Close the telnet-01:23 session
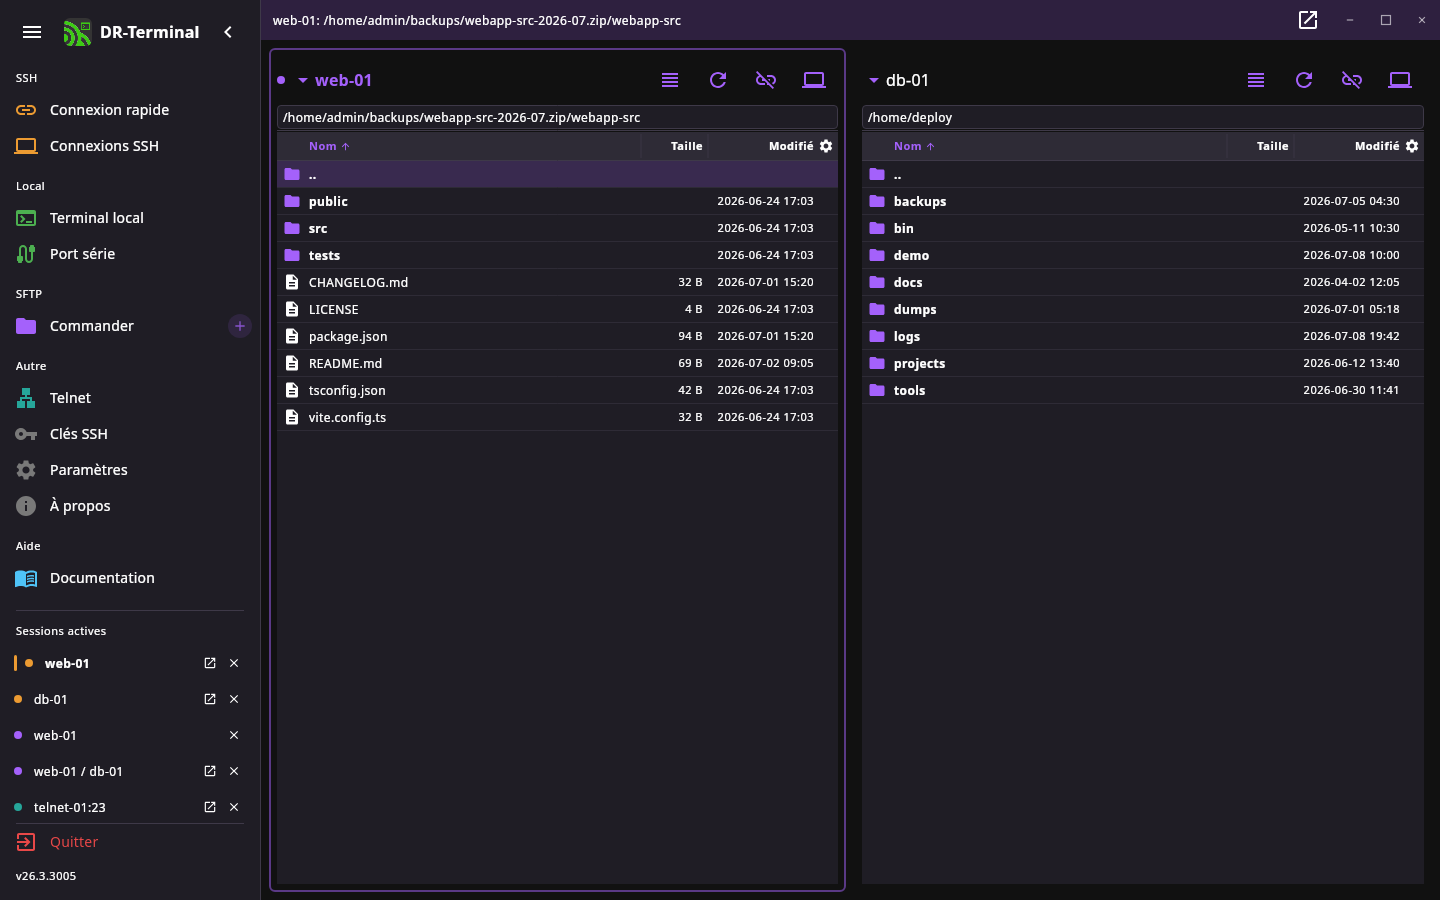Screen dimensions: 1440x900 click(234, 807)
